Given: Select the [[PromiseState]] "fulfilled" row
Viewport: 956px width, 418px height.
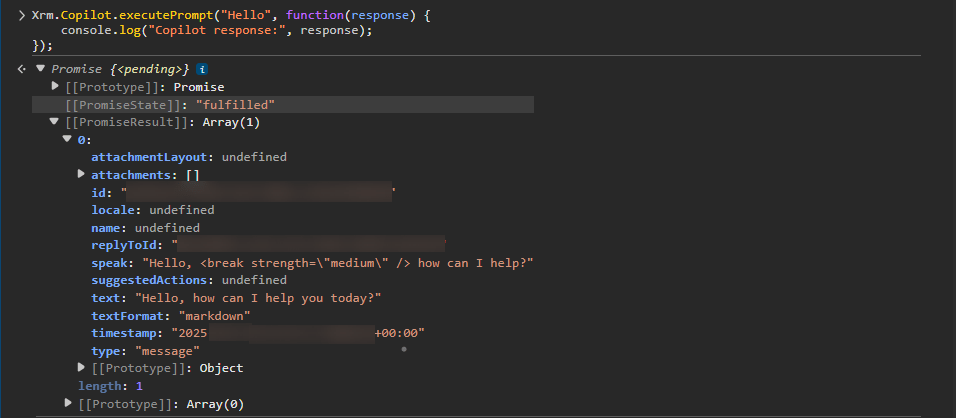Looking at the screenshot, I should pos(170,104).
